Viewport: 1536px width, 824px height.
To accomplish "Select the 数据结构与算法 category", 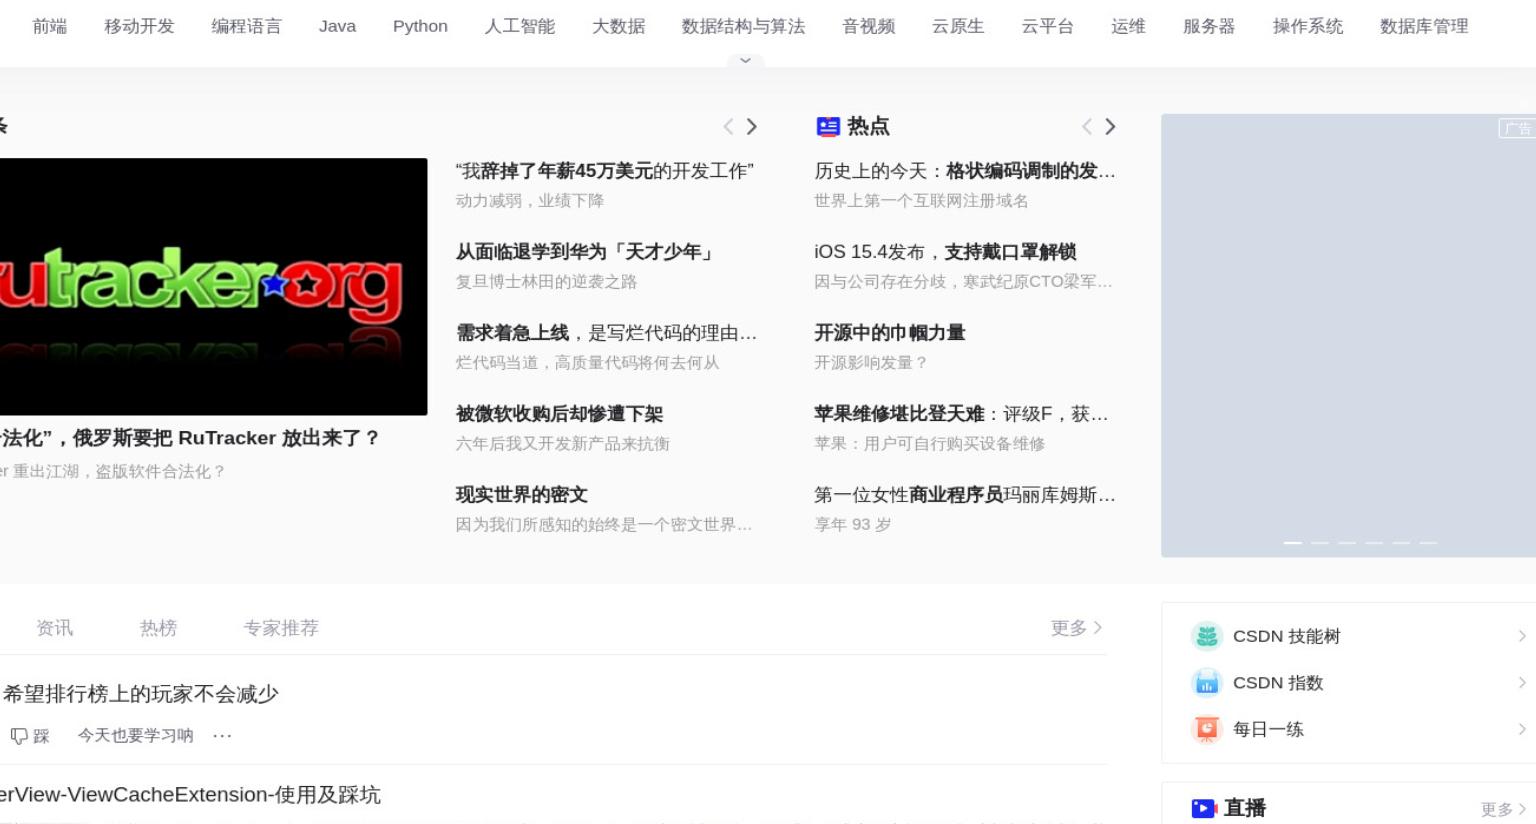I will (743, 26).
